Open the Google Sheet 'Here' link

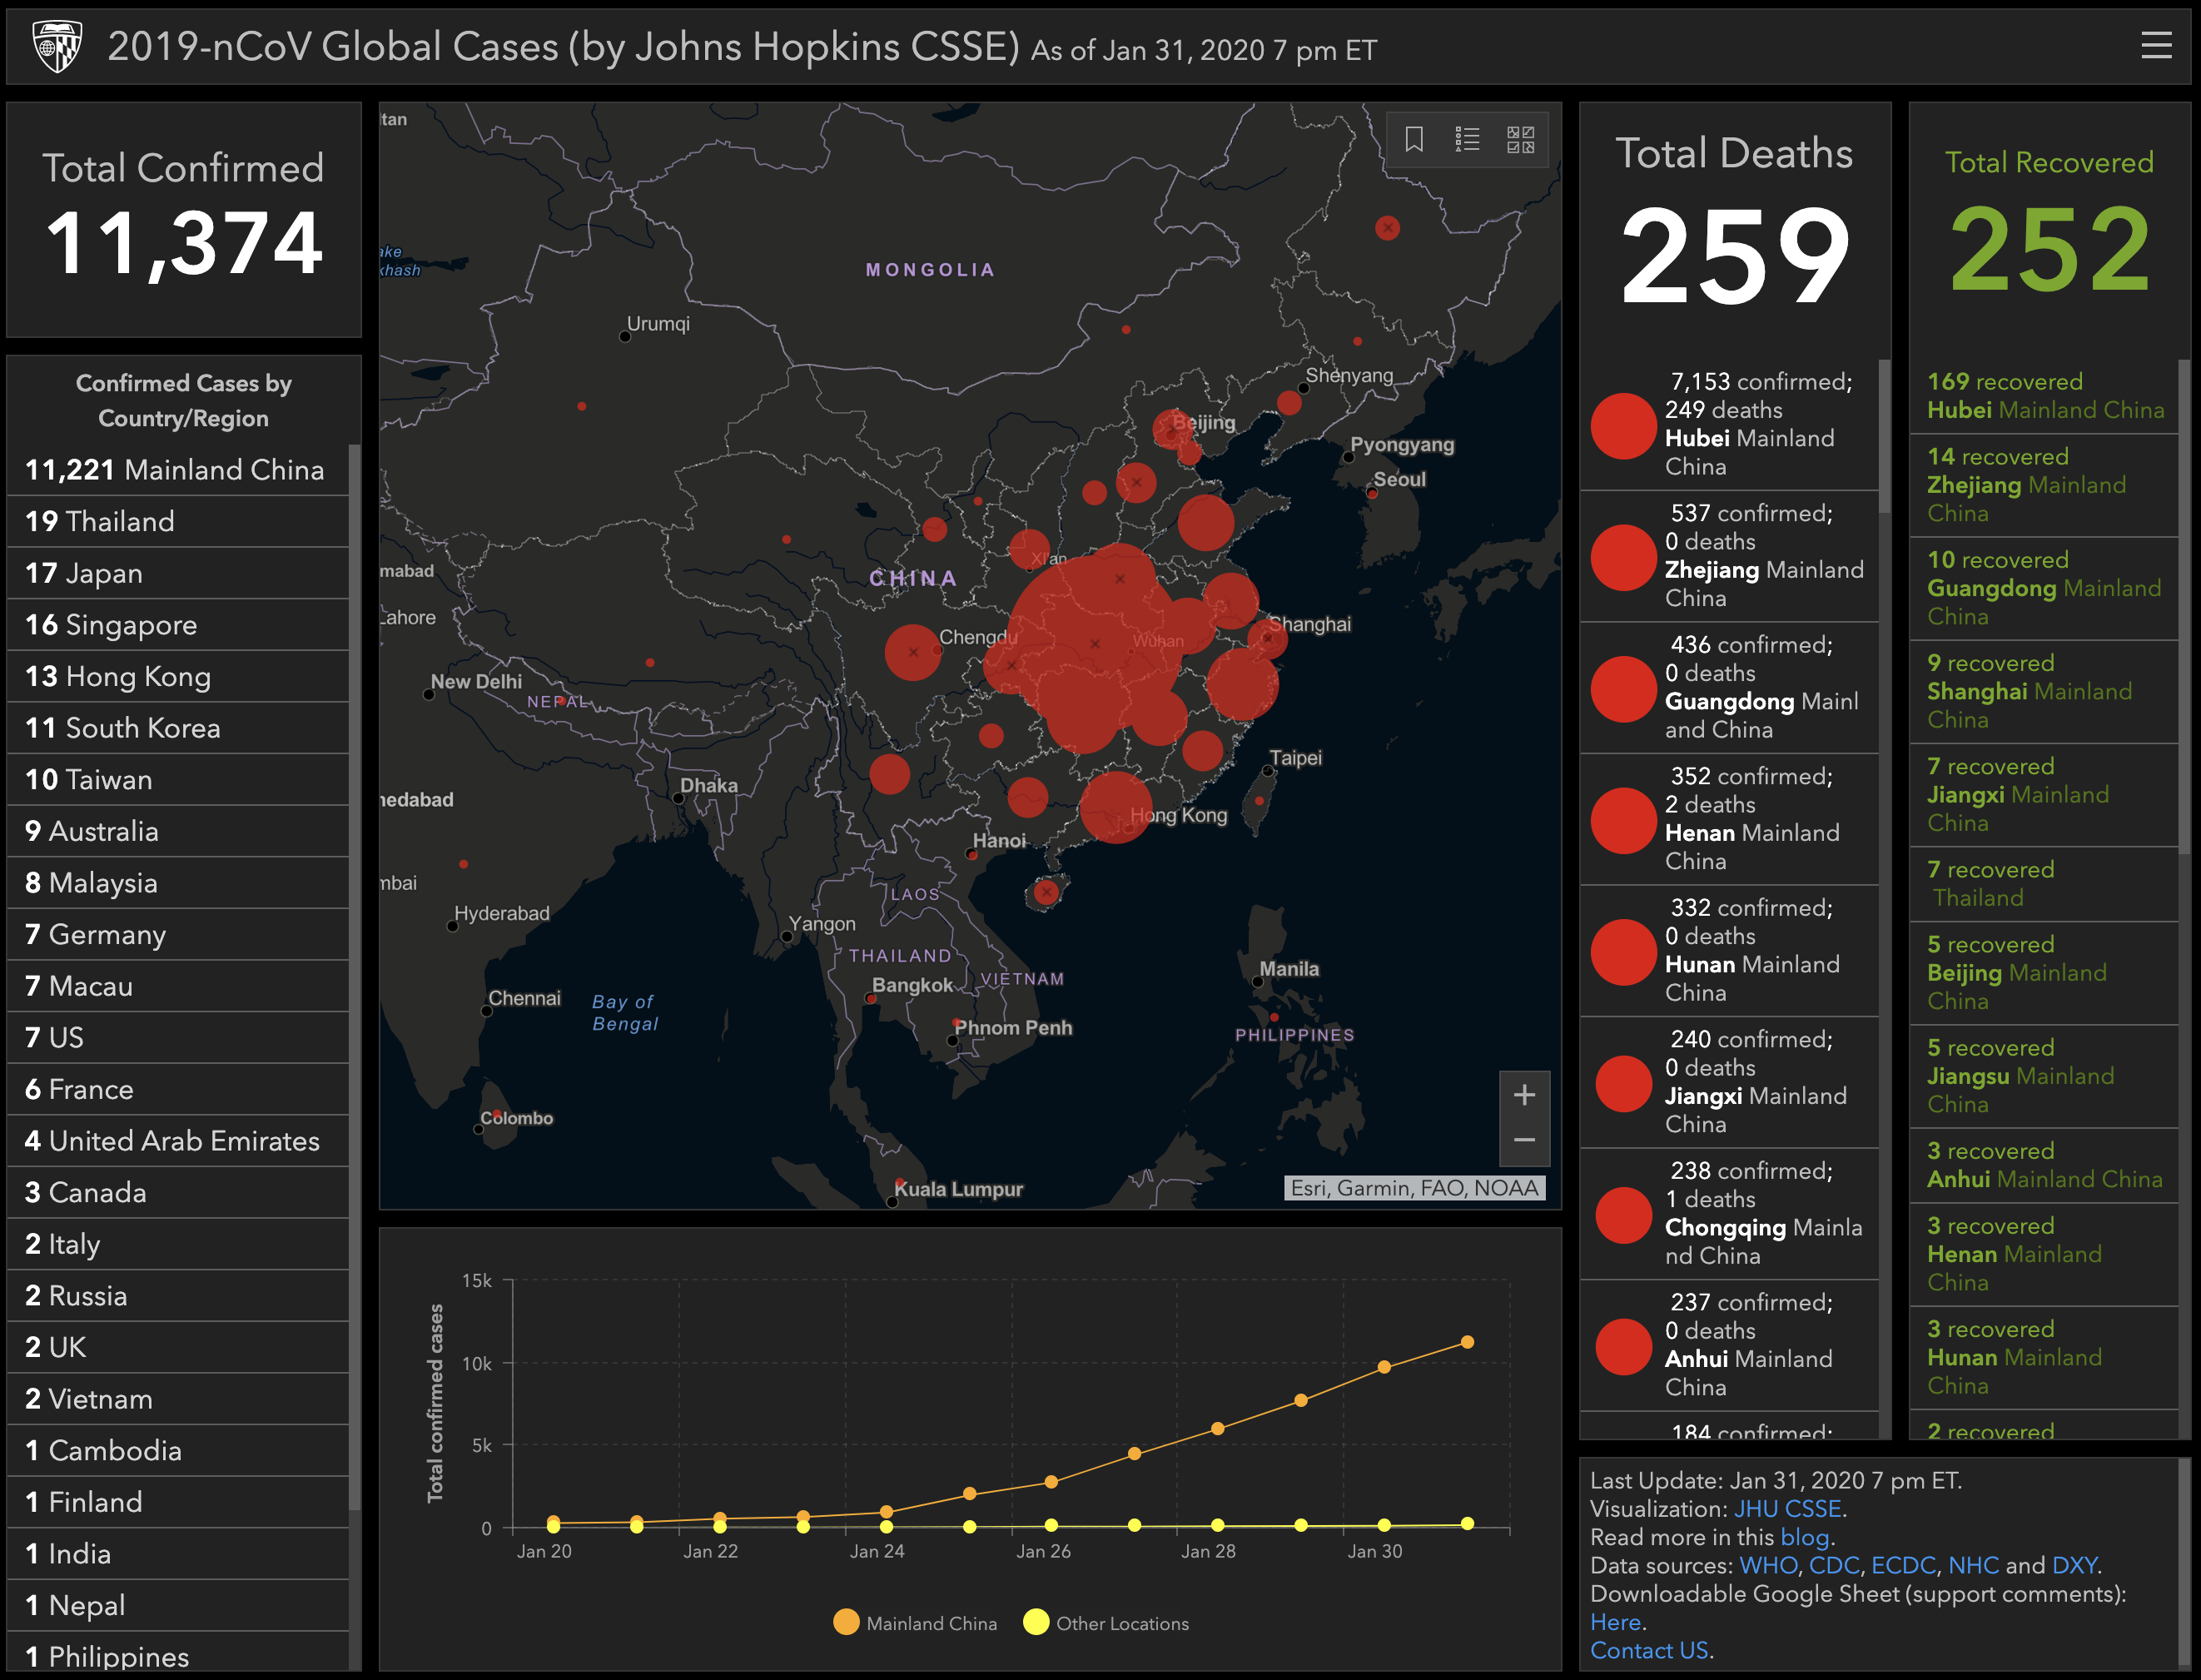(x=1616, y=1622)
